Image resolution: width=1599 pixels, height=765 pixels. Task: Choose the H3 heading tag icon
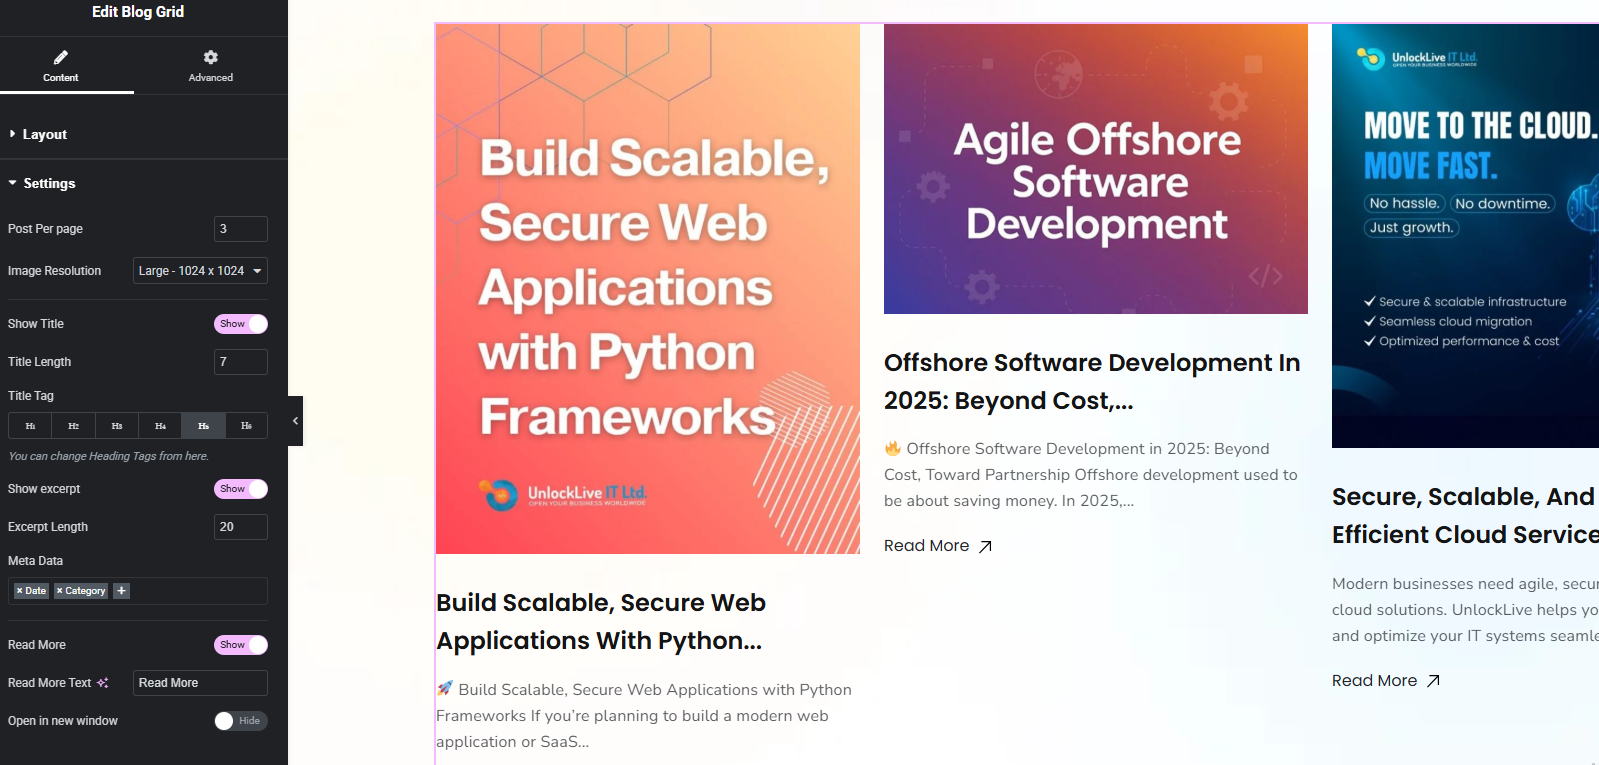point(117,426)
